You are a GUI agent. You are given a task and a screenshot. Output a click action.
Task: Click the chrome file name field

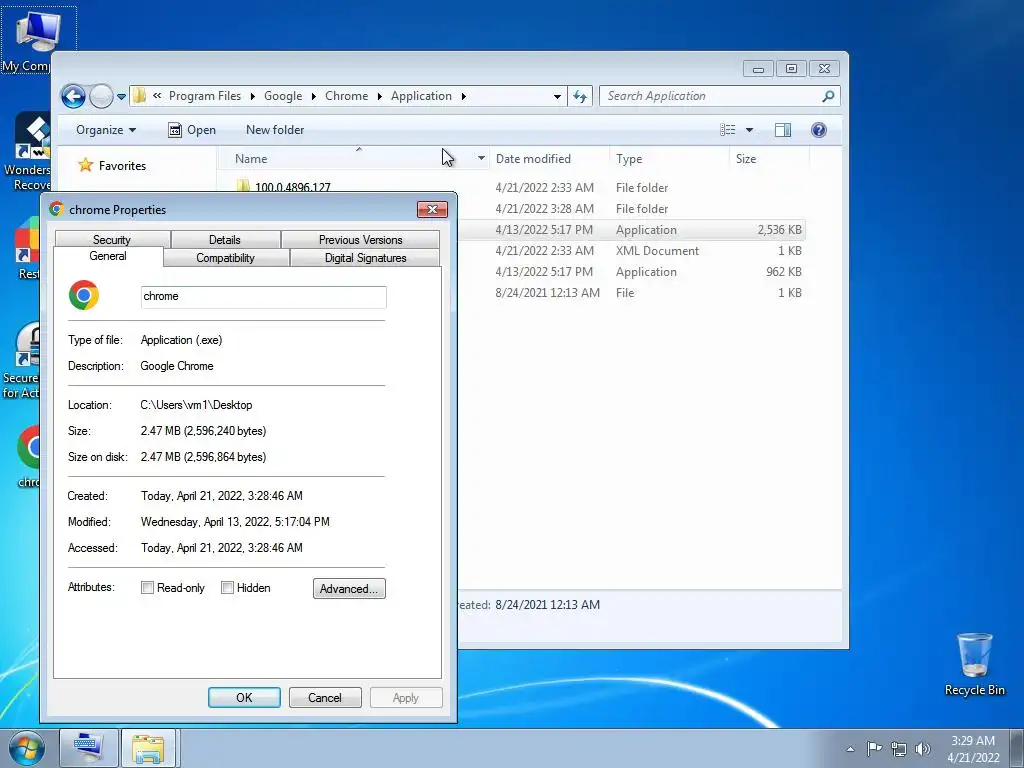pos(263,296)
